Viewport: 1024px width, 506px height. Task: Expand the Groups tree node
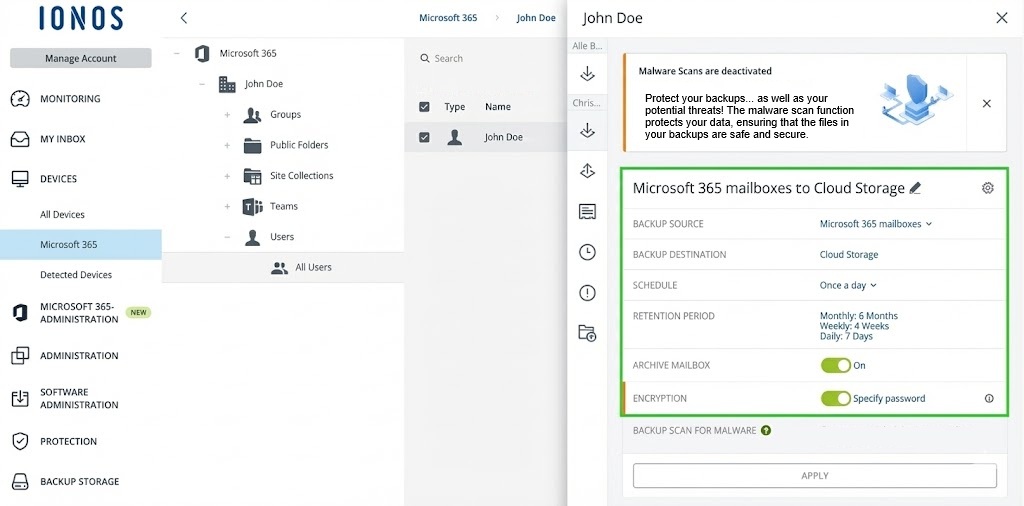coord(227,115)
